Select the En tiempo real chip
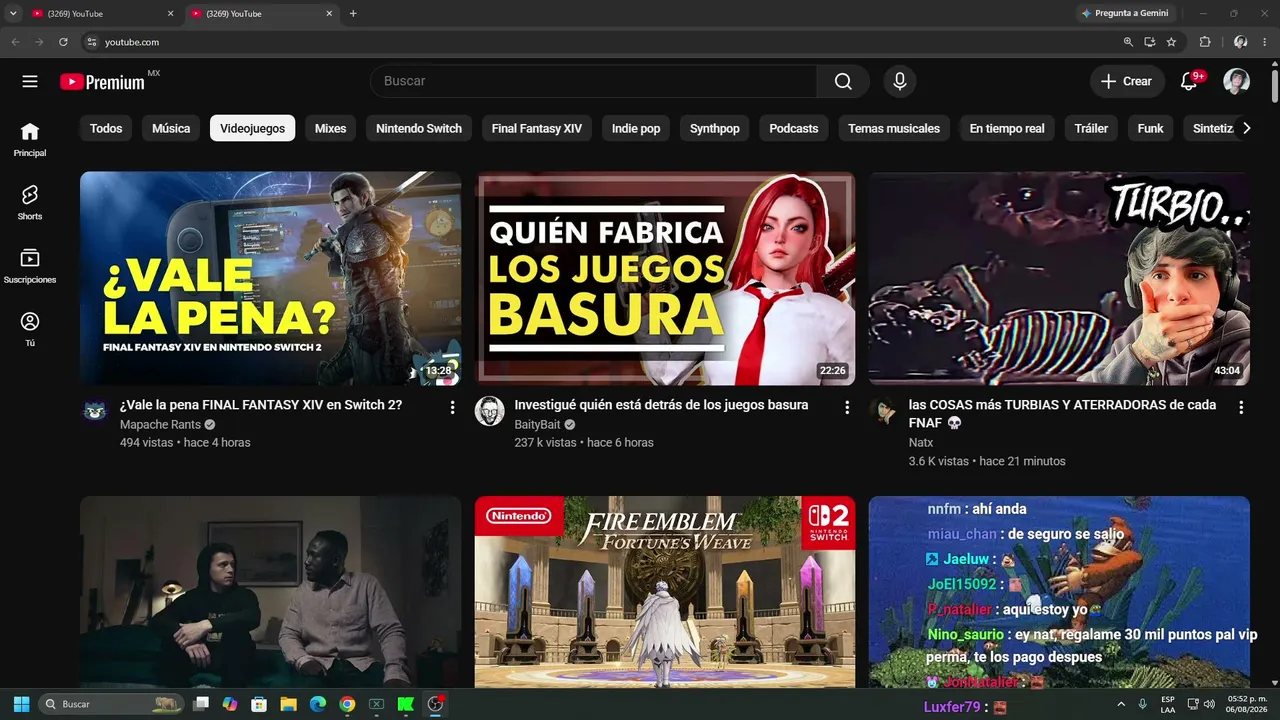The height and width of the screenshot is (720, 1280). (x=1007, y=128)
